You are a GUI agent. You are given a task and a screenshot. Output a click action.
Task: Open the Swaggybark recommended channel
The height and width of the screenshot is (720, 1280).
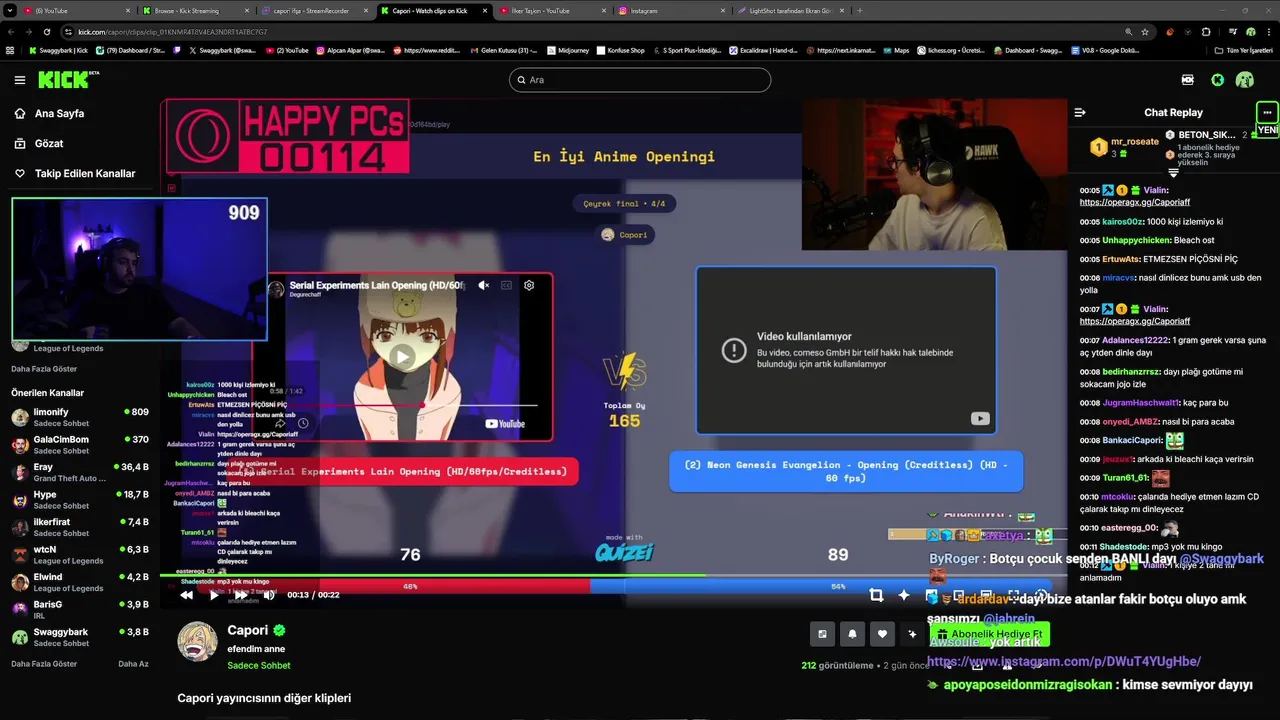tap(80, 637)
